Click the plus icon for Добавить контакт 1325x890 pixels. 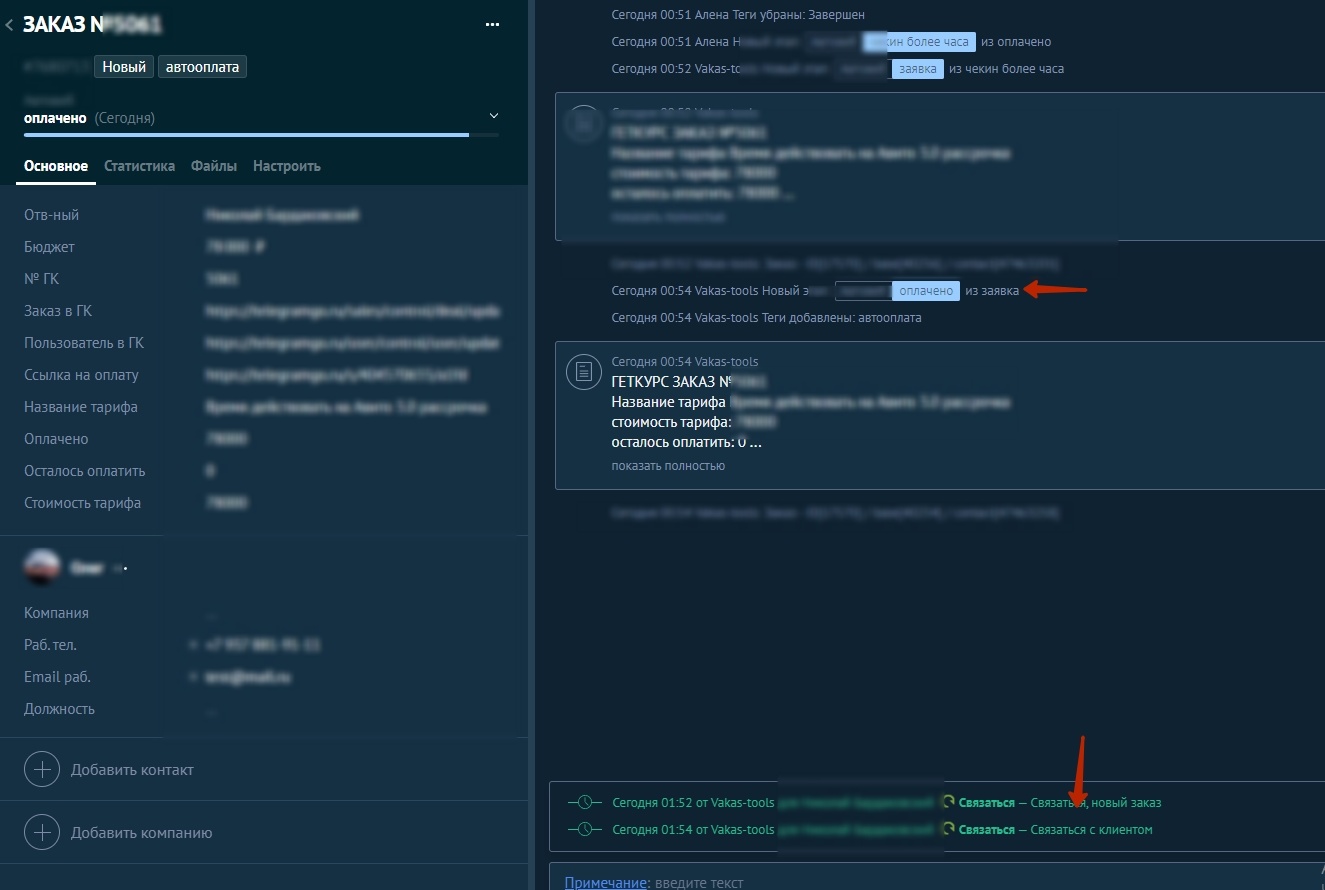click(42, 770)
